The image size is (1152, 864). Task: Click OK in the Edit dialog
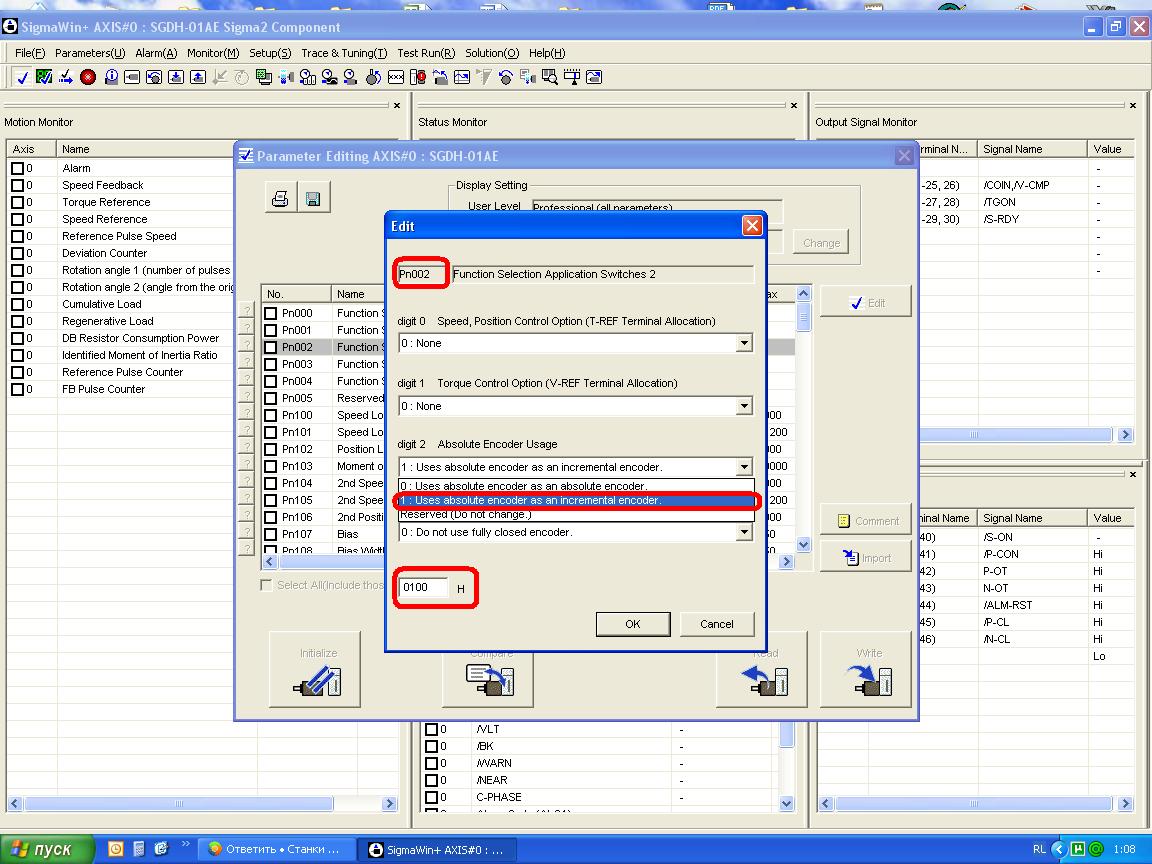(x=633, y=624)
